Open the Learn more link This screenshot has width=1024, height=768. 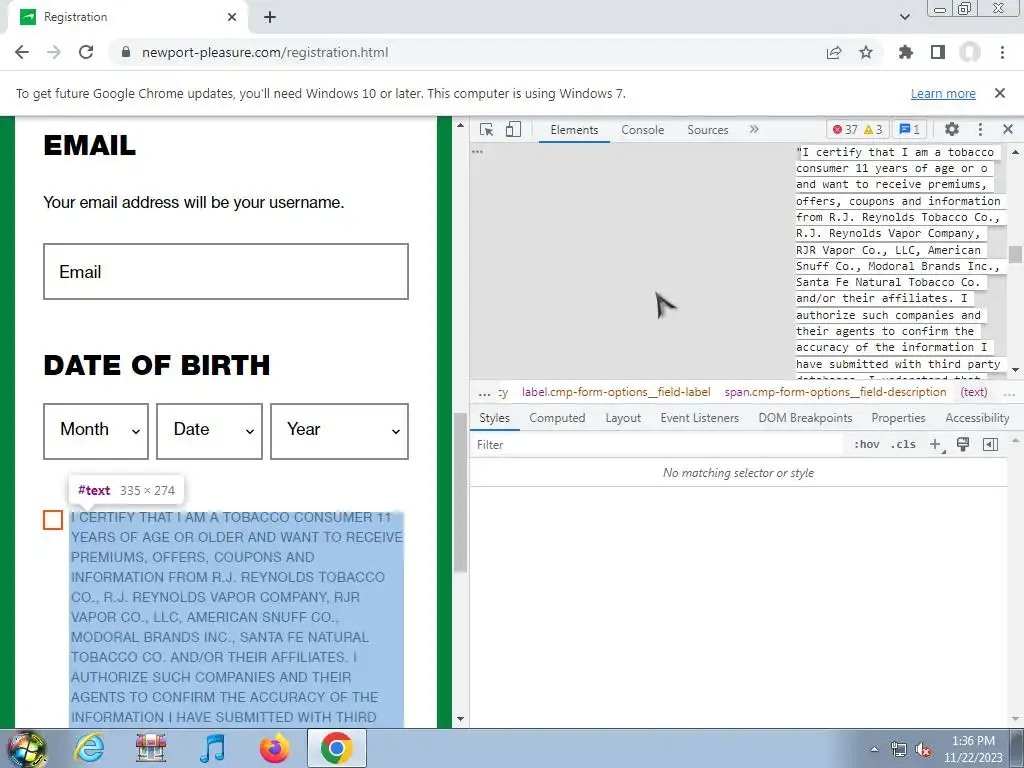click(x=943, y=93)
